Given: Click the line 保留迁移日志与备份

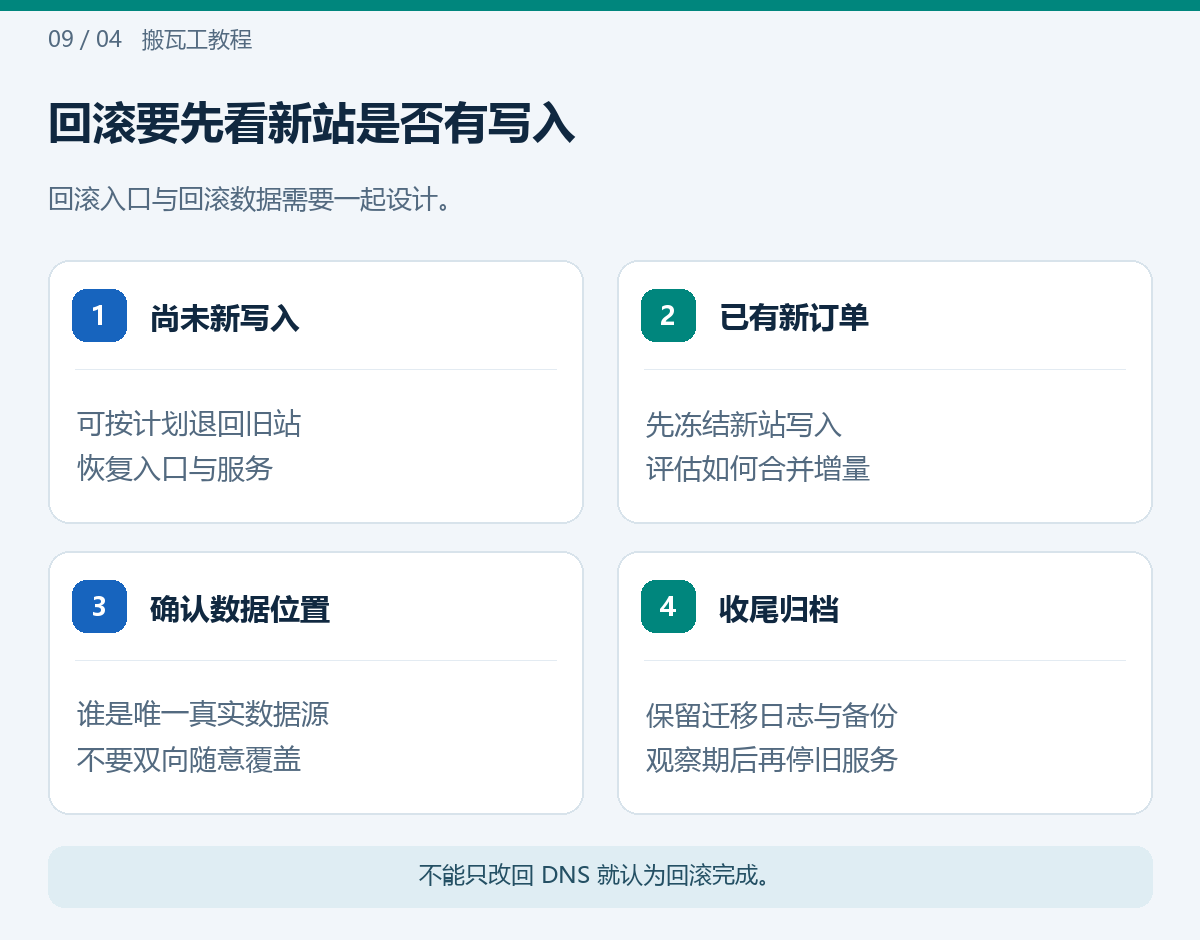Looking at the screenshot, I should tap(772, 715).
